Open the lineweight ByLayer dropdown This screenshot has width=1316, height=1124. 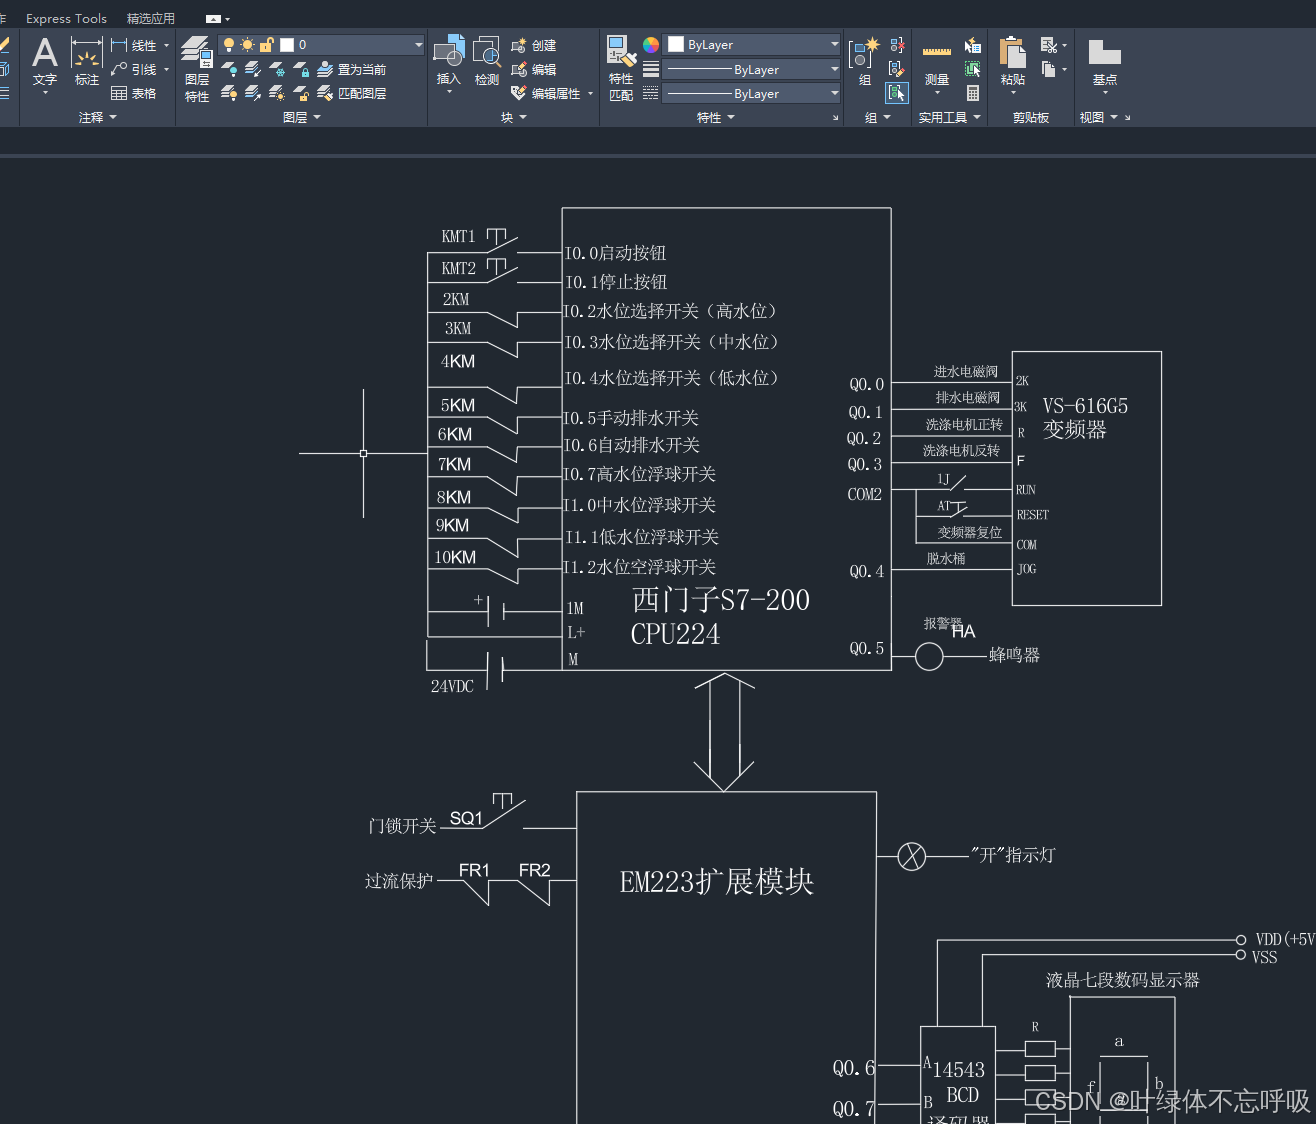(x=834, y=68)
